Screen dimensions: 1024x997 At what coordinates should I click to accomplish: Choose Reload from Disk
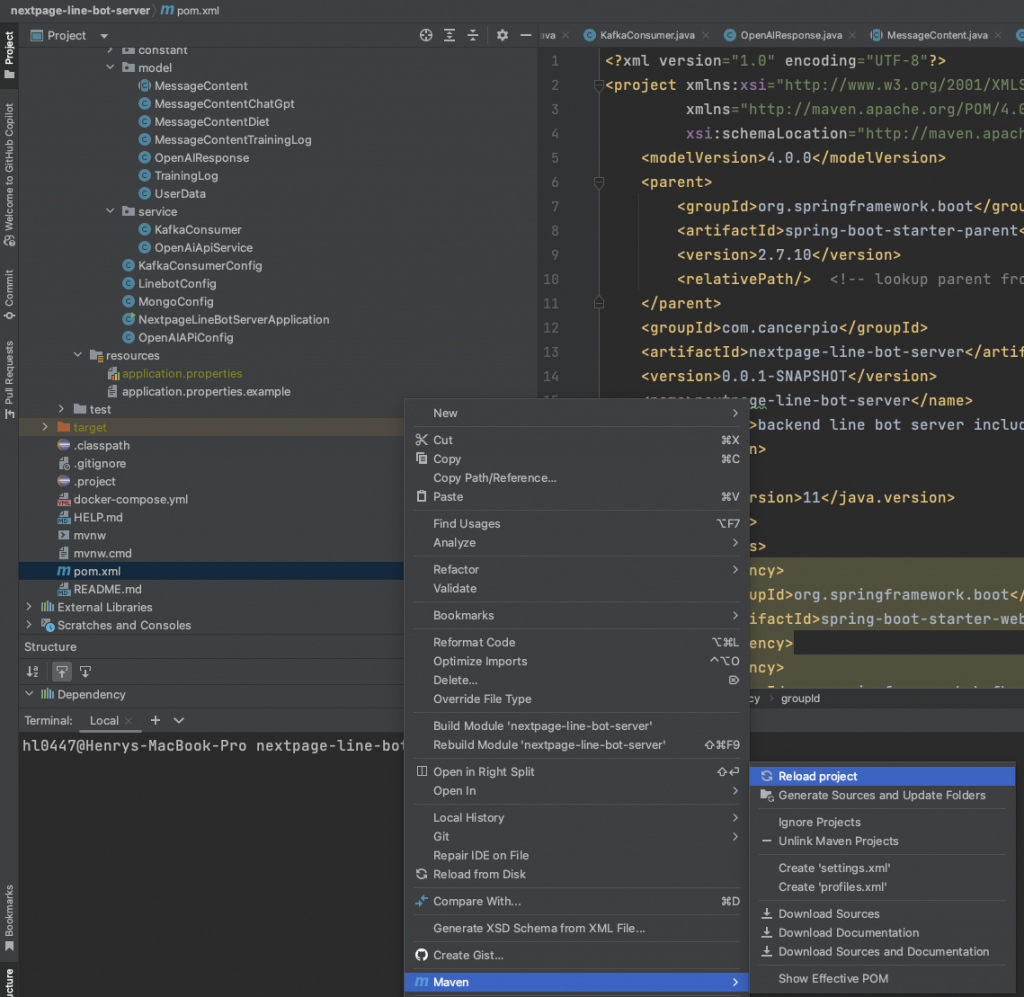pyautogui.click(x=577, y=874)
